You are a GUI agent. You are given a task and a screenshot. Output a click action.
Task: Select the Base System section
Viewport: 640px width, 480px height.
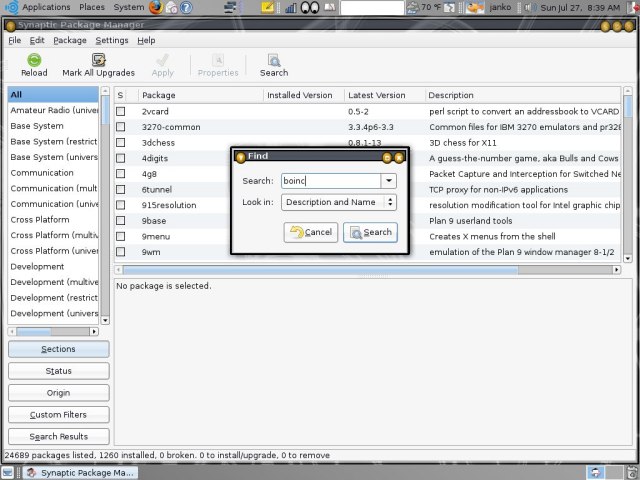point(53,126)
